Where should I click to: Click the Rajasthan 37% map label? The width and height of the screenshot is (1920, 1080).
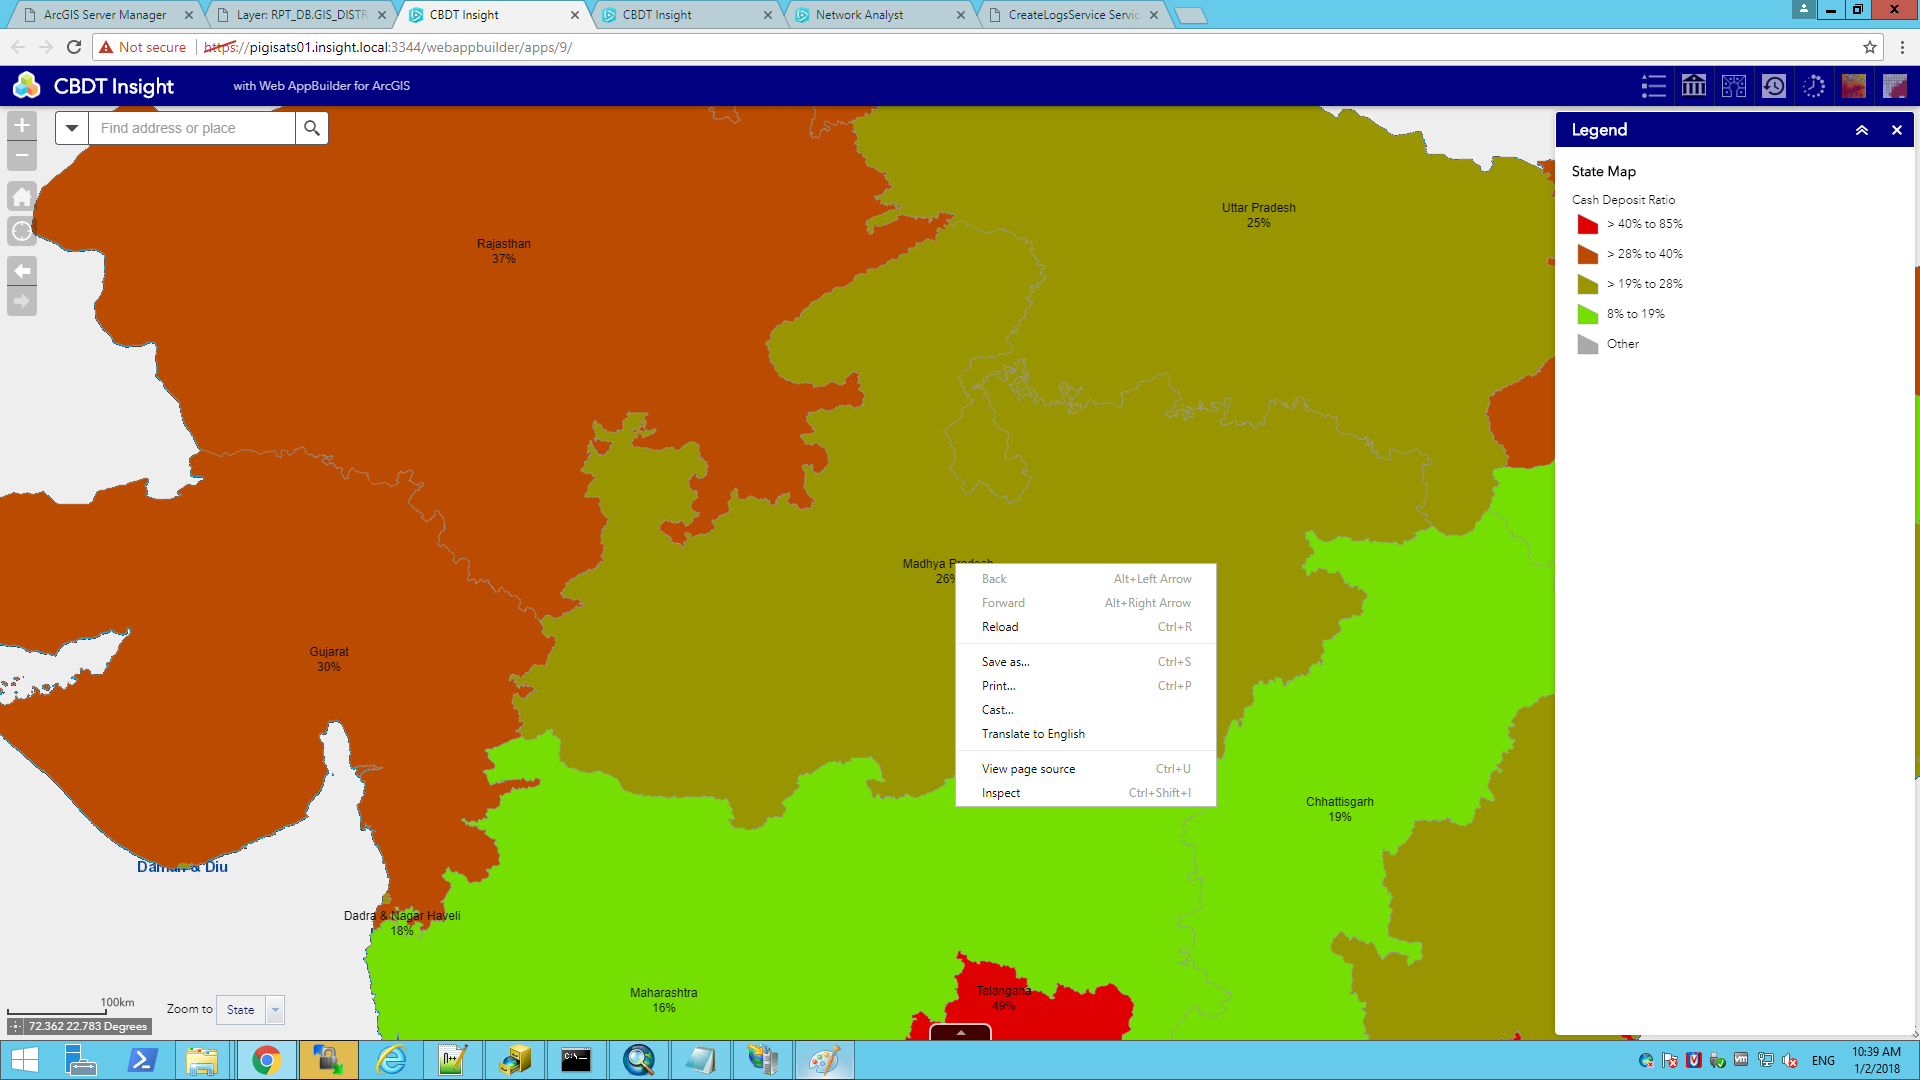click(x=504, y=251)
